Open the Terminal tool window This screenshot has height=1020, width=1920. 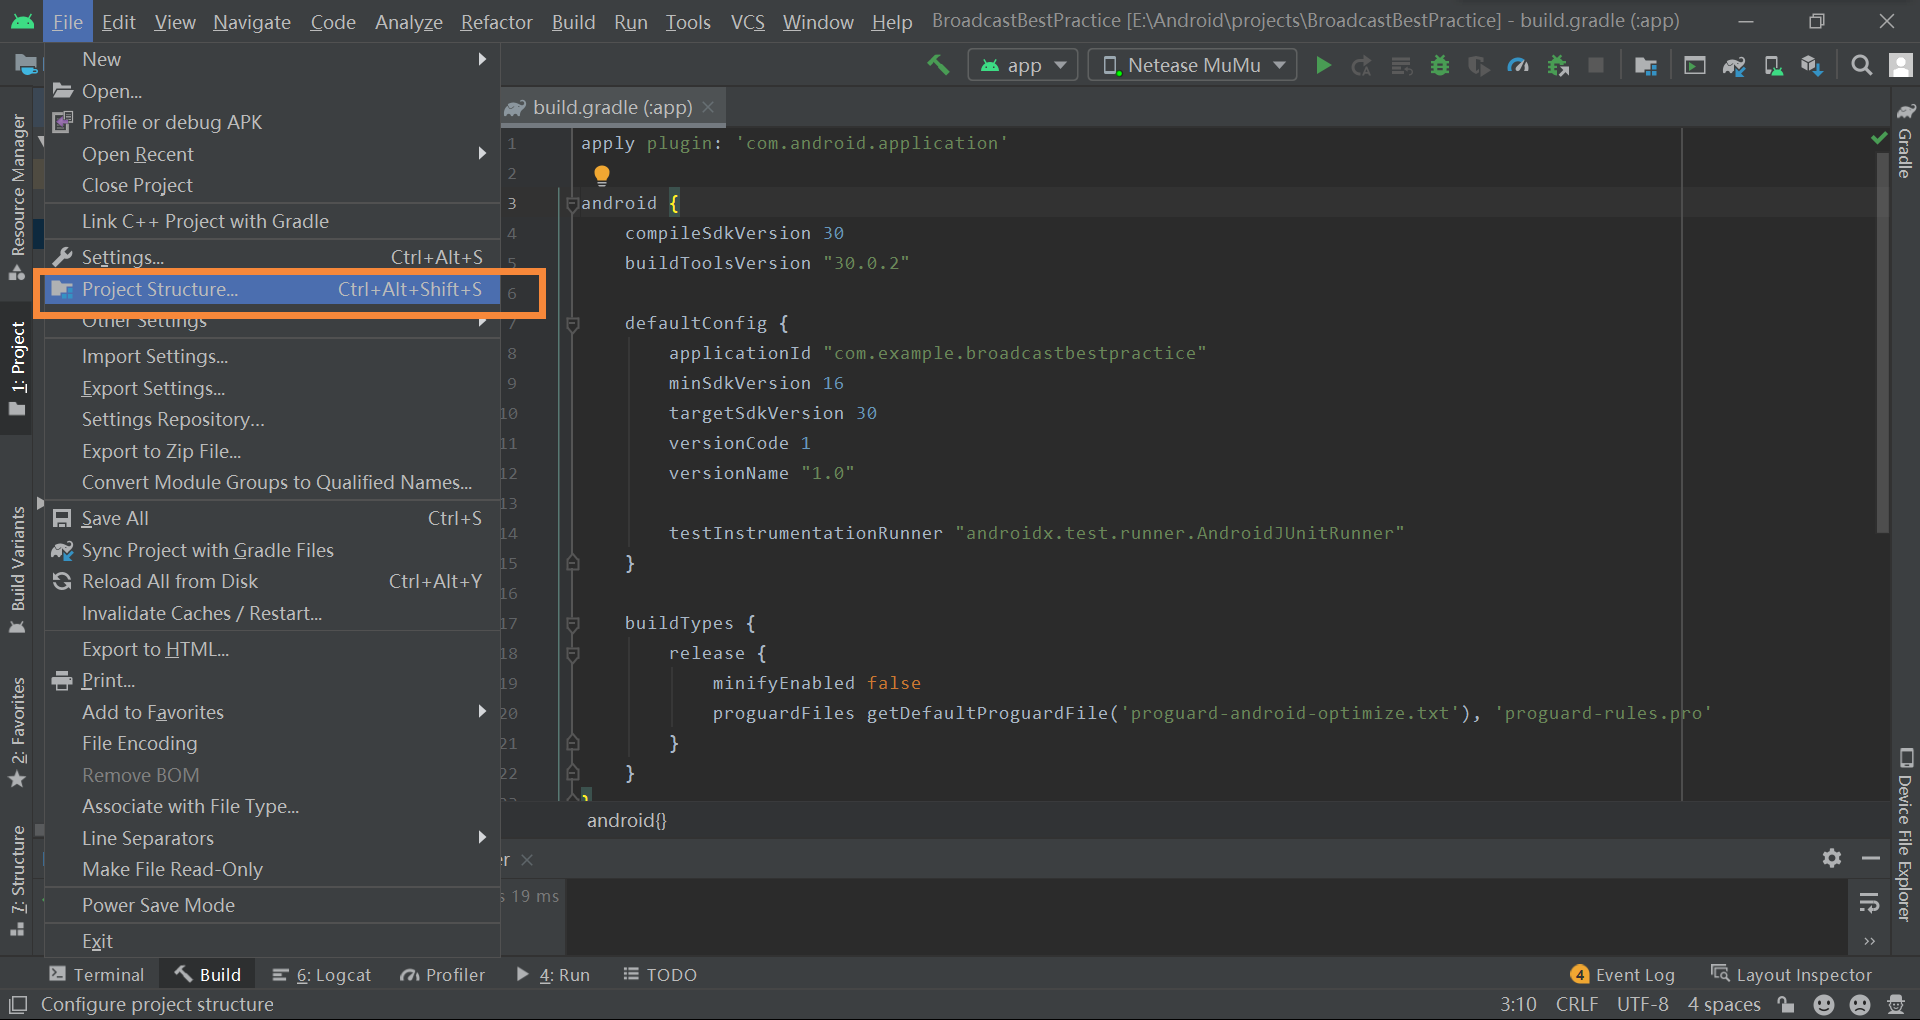97,974
